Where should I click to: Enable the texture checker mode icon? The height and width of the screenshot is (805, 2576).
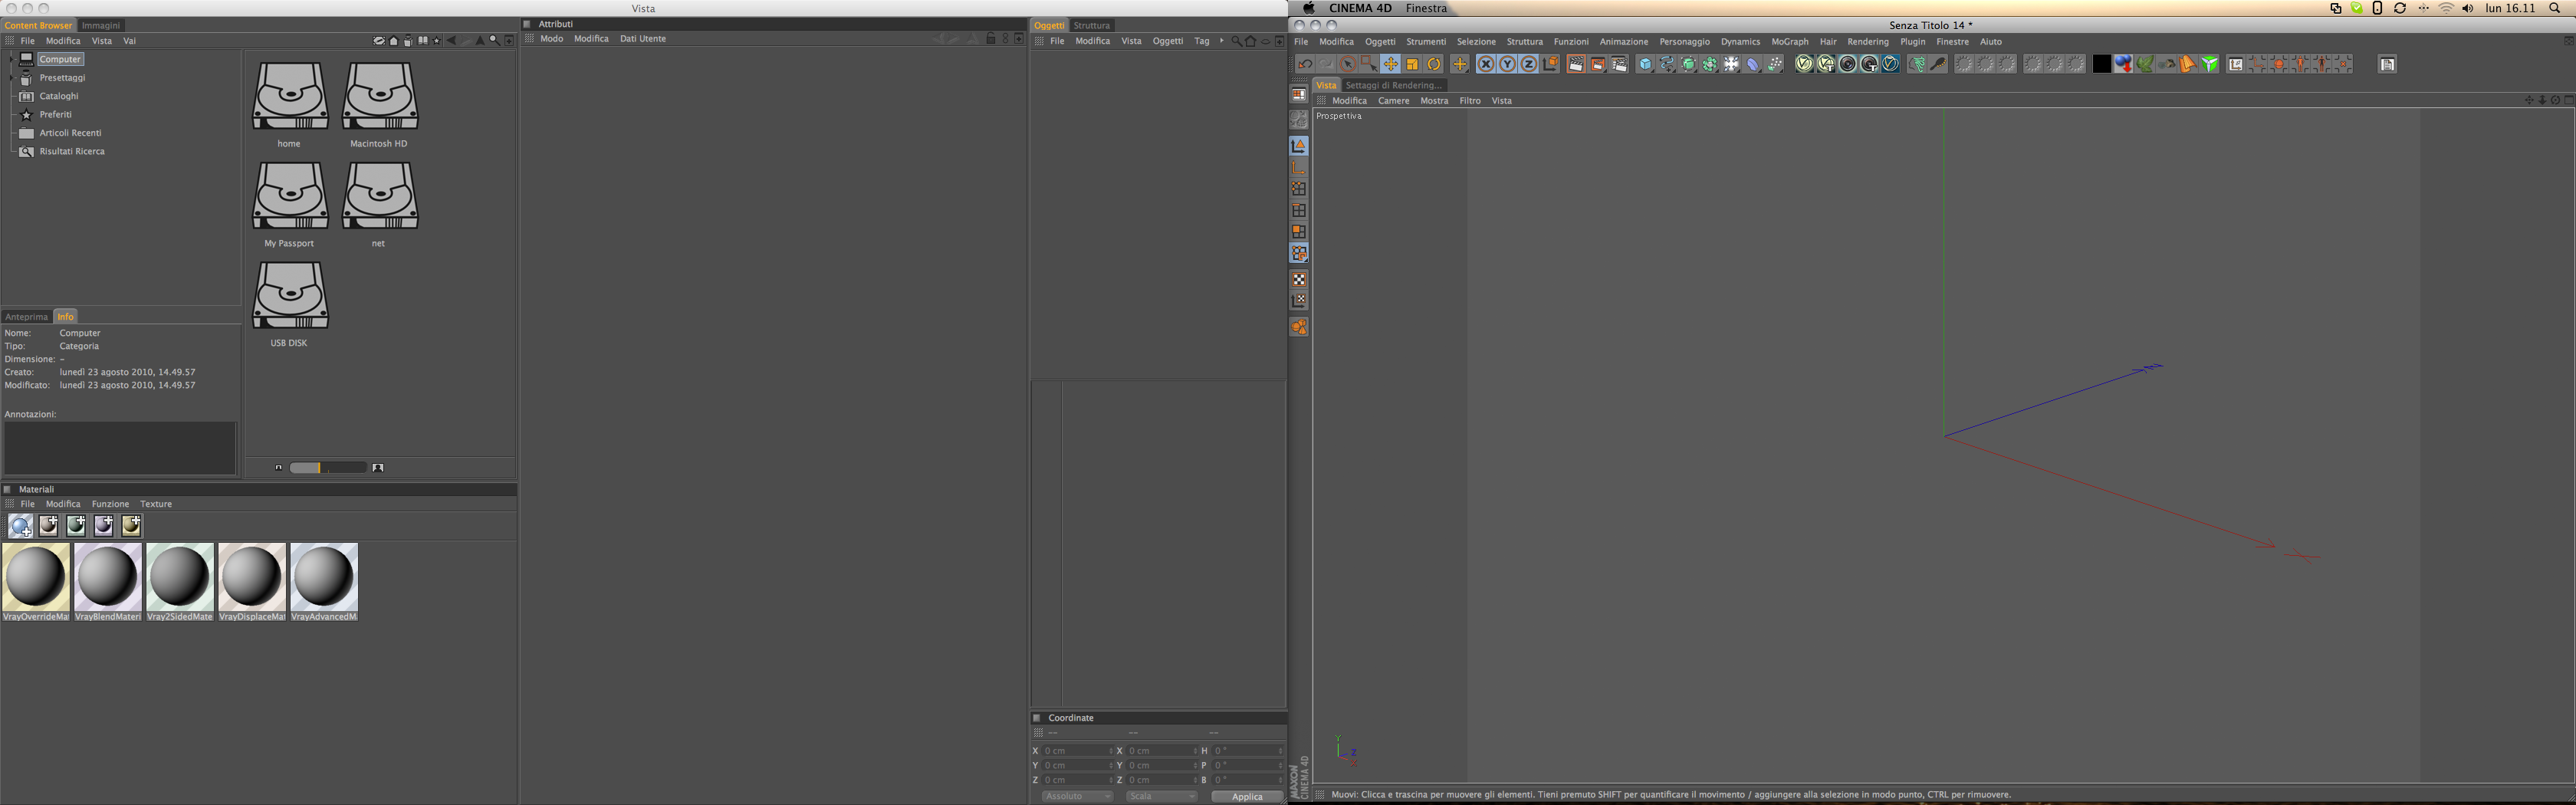1299,280
